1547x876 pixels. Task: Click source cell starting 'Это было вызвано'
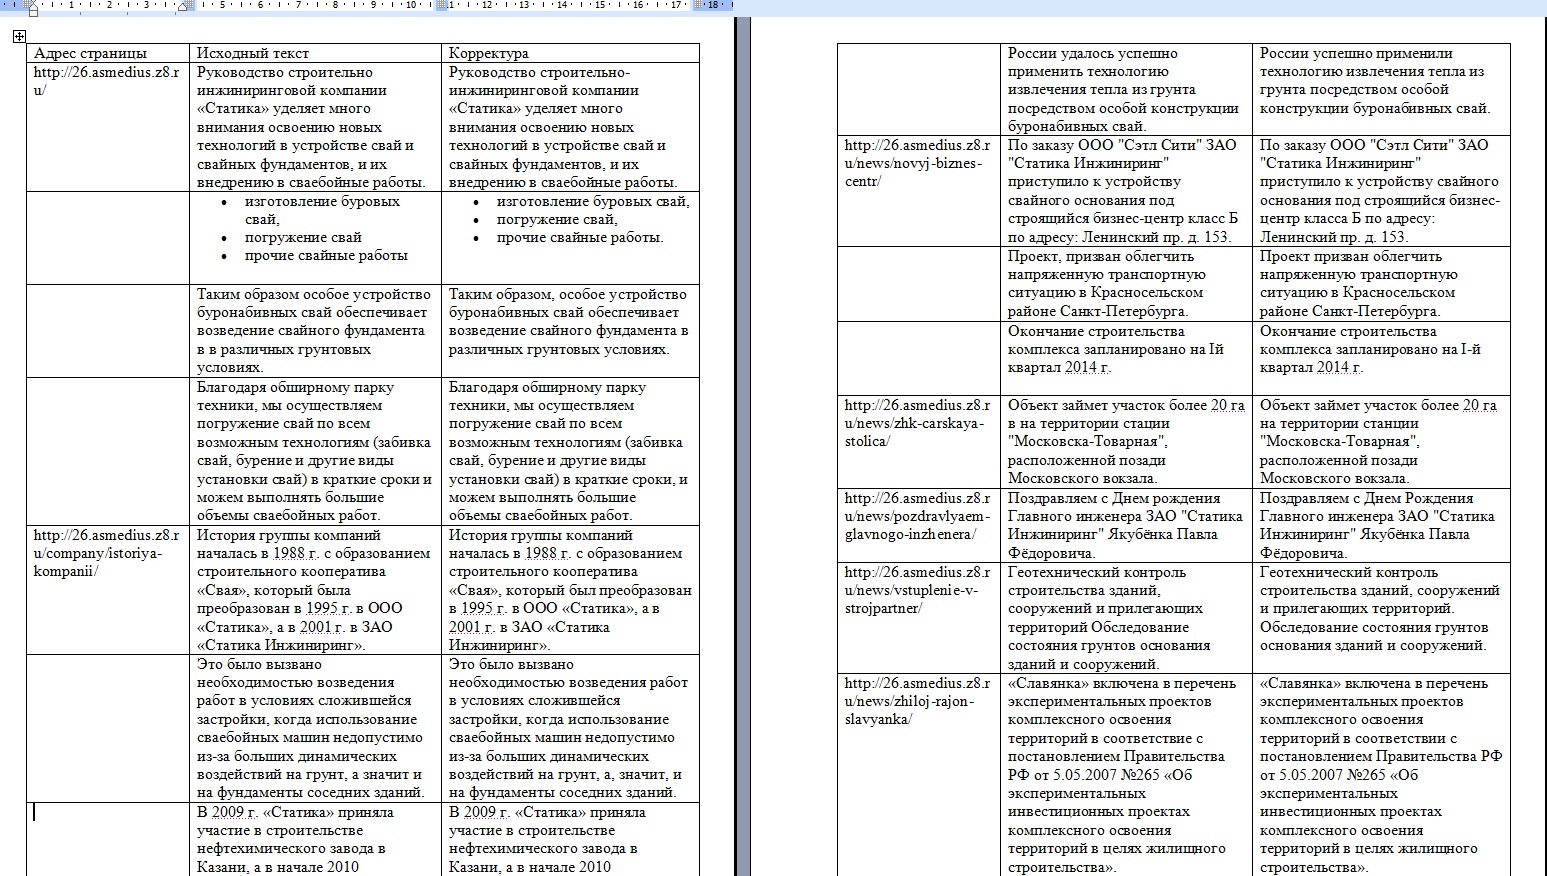(x=315, y=728)
